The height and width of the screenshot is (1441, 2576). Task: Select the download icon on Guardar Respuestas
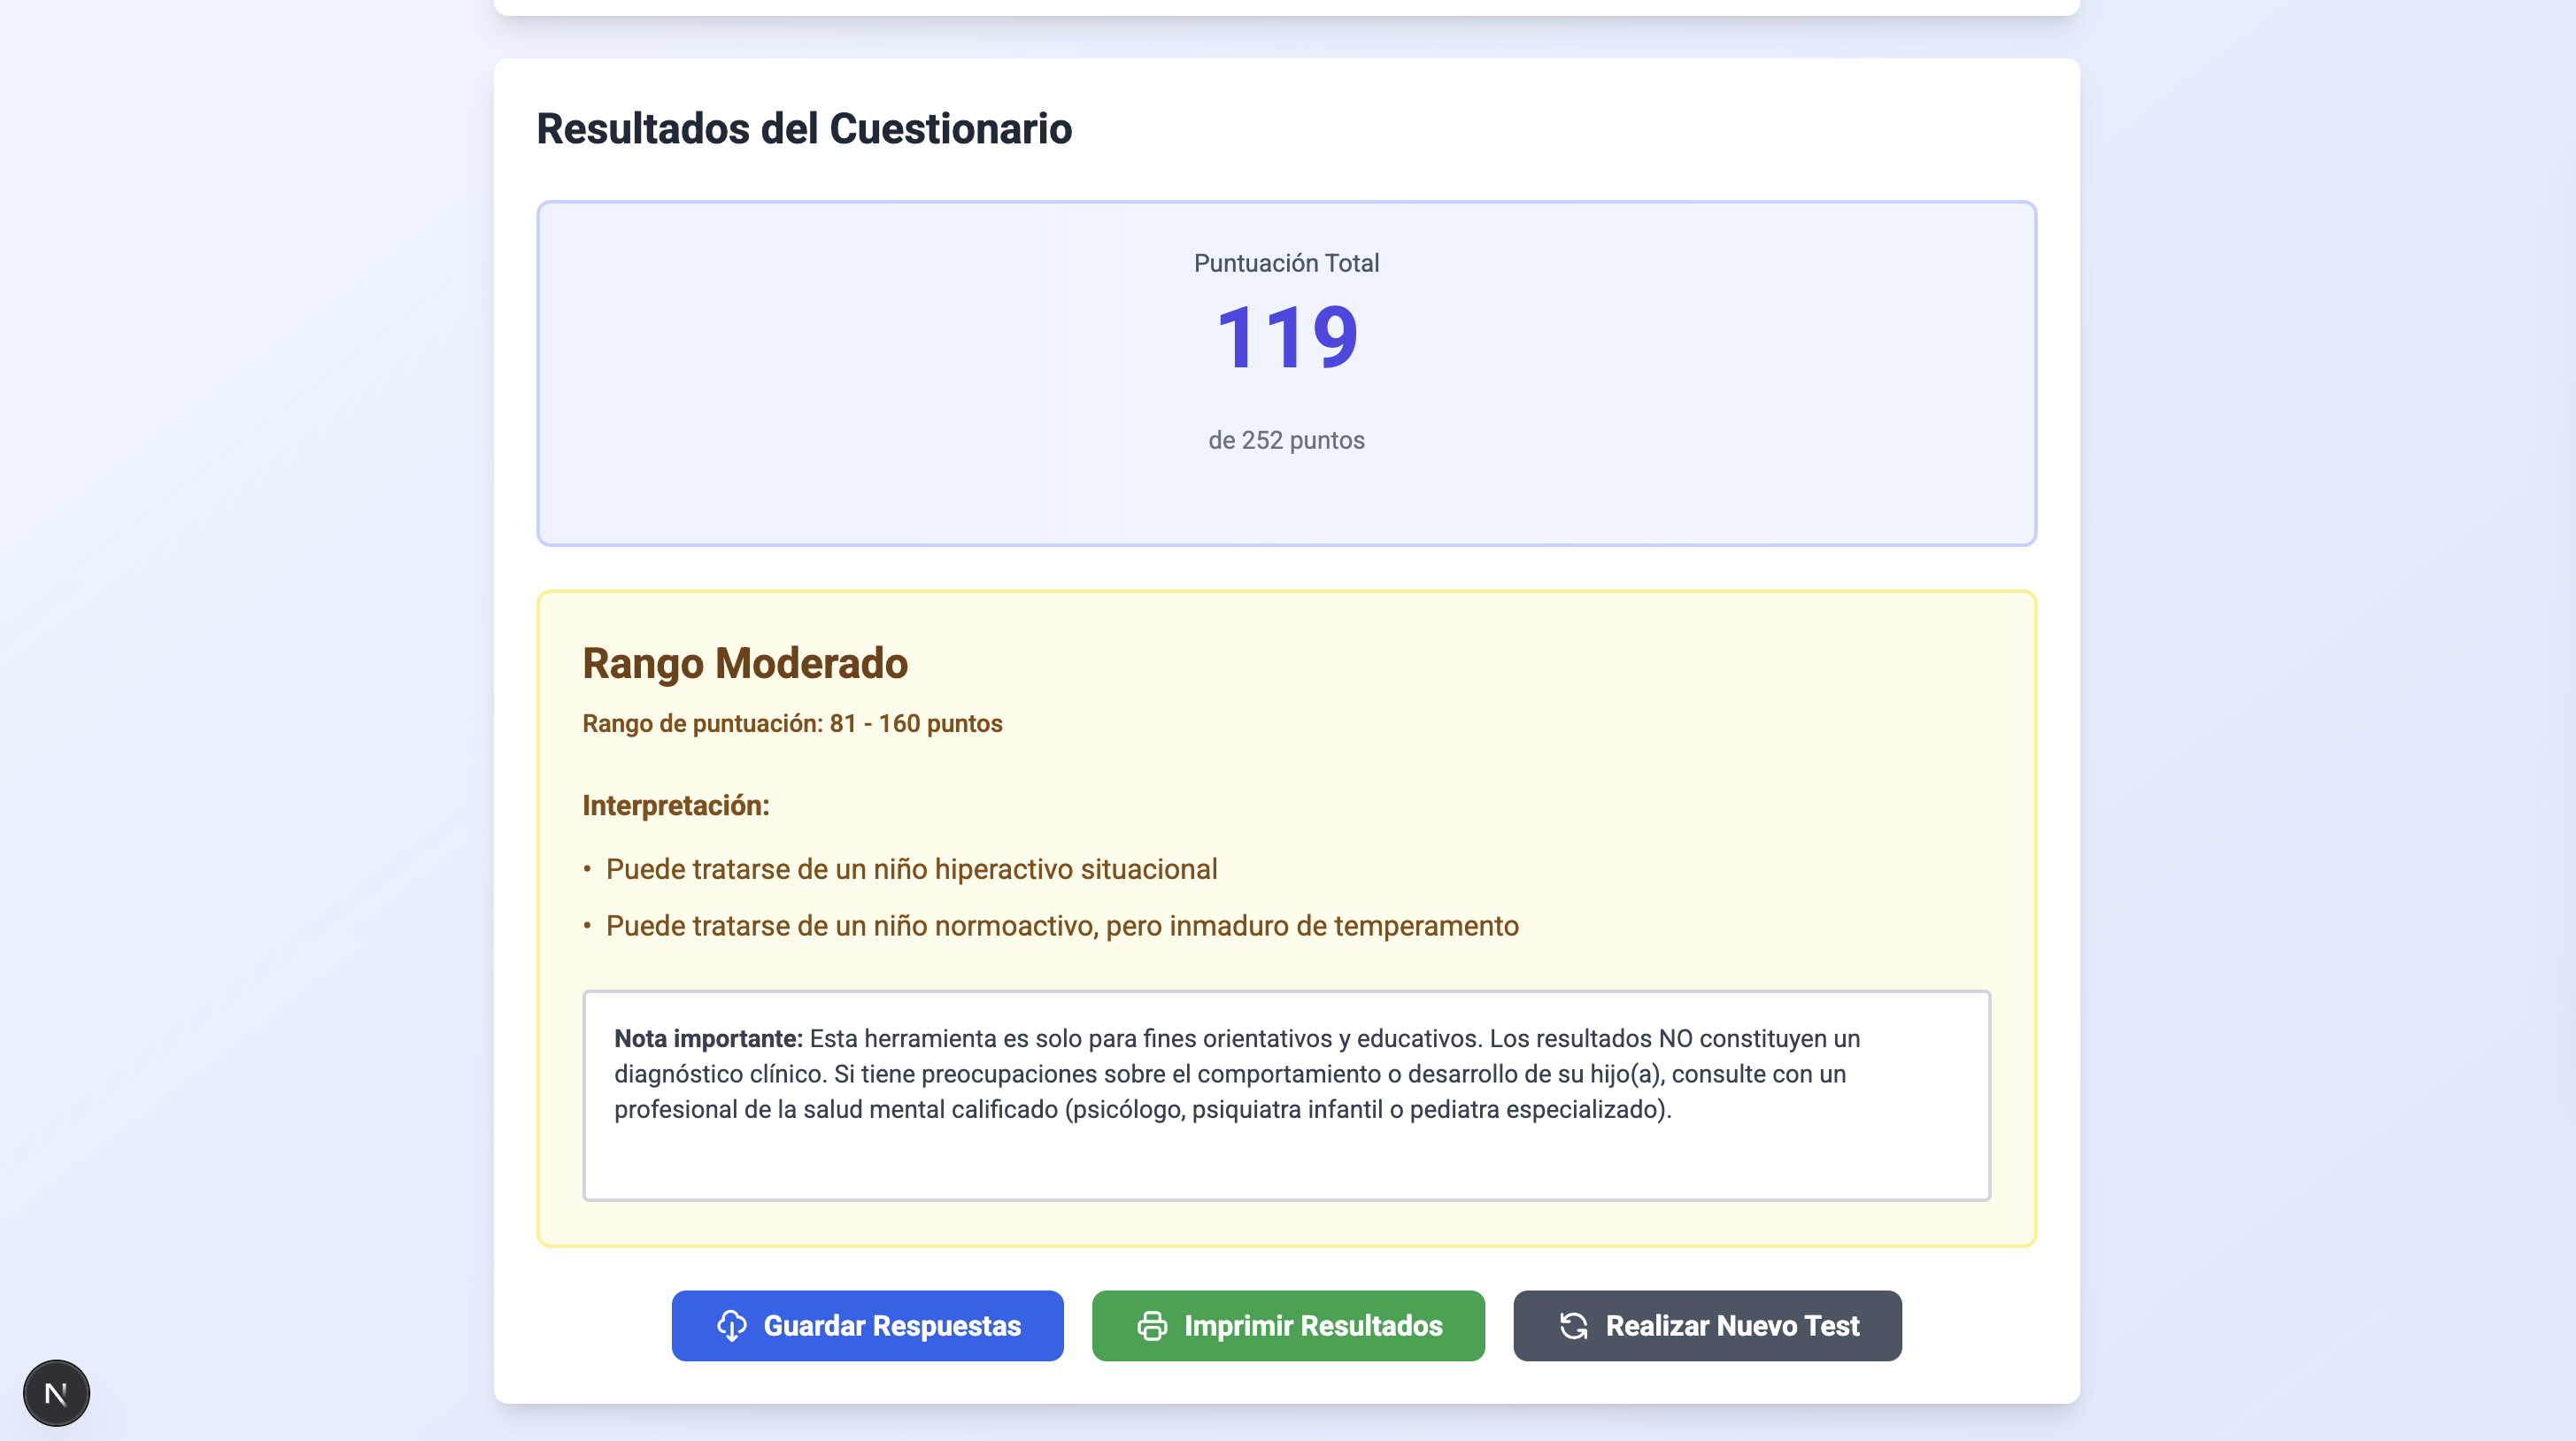[x=733, y=1326]
